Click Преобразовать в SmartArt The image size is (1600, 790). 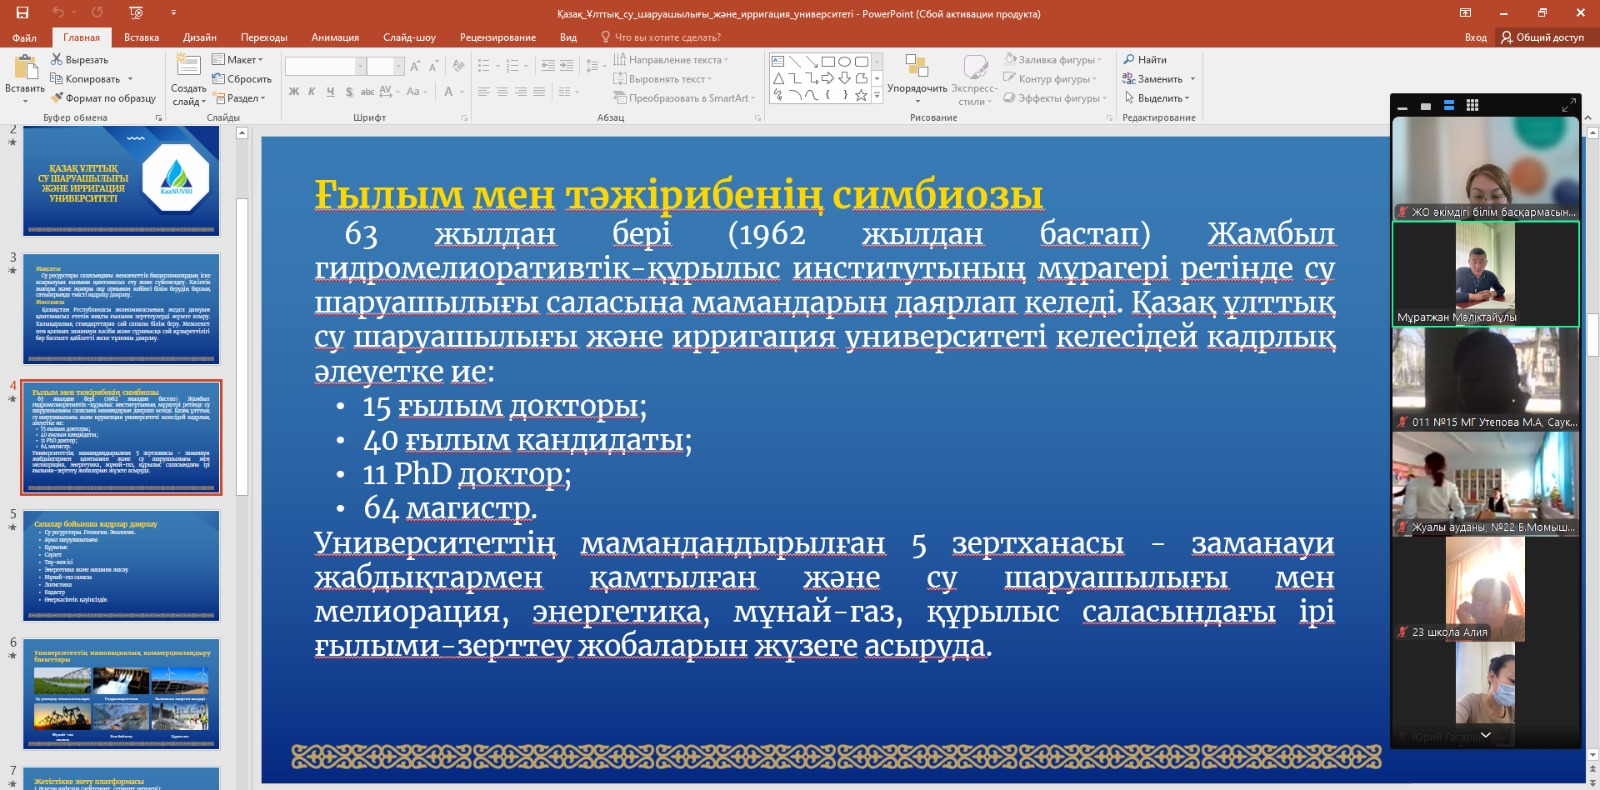pos(682,98)
